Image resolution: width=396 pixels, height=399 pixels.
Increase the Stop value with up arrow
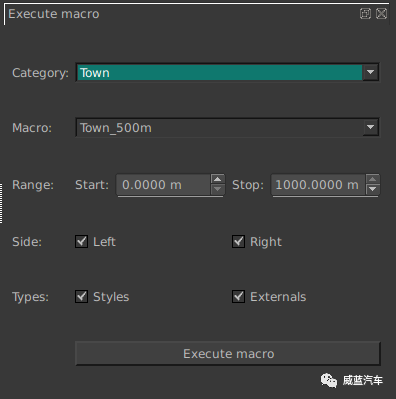pyautogui.click(x=373, y=179)
